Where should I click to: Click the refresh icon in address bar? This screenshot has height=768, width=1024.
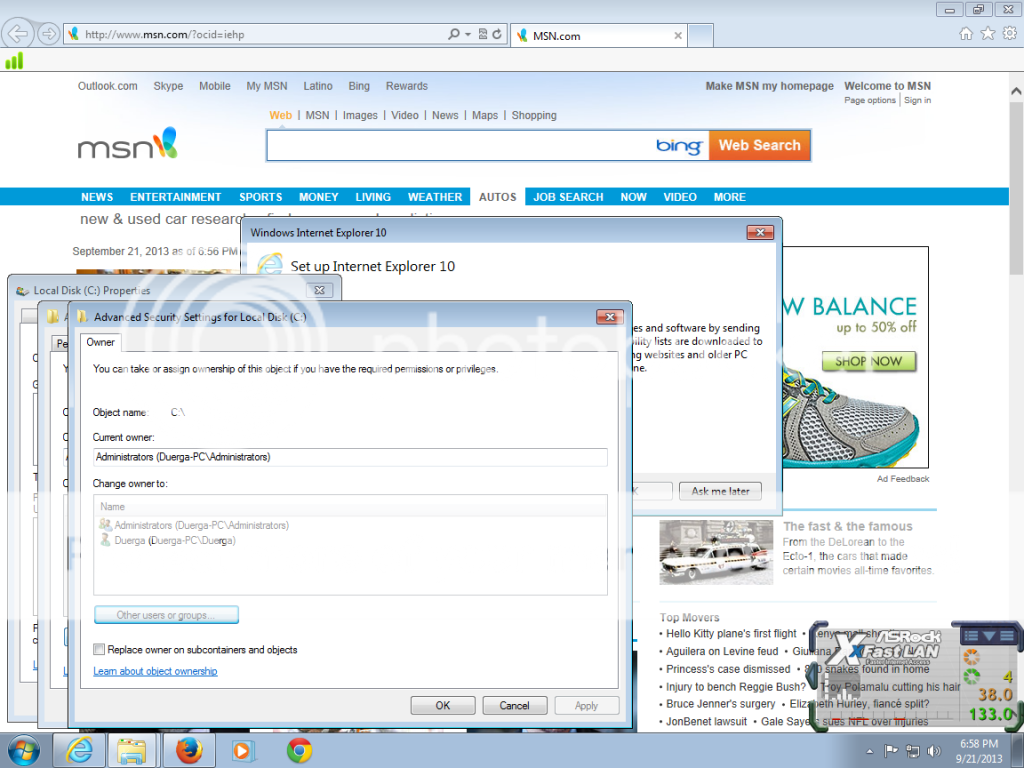497,34
